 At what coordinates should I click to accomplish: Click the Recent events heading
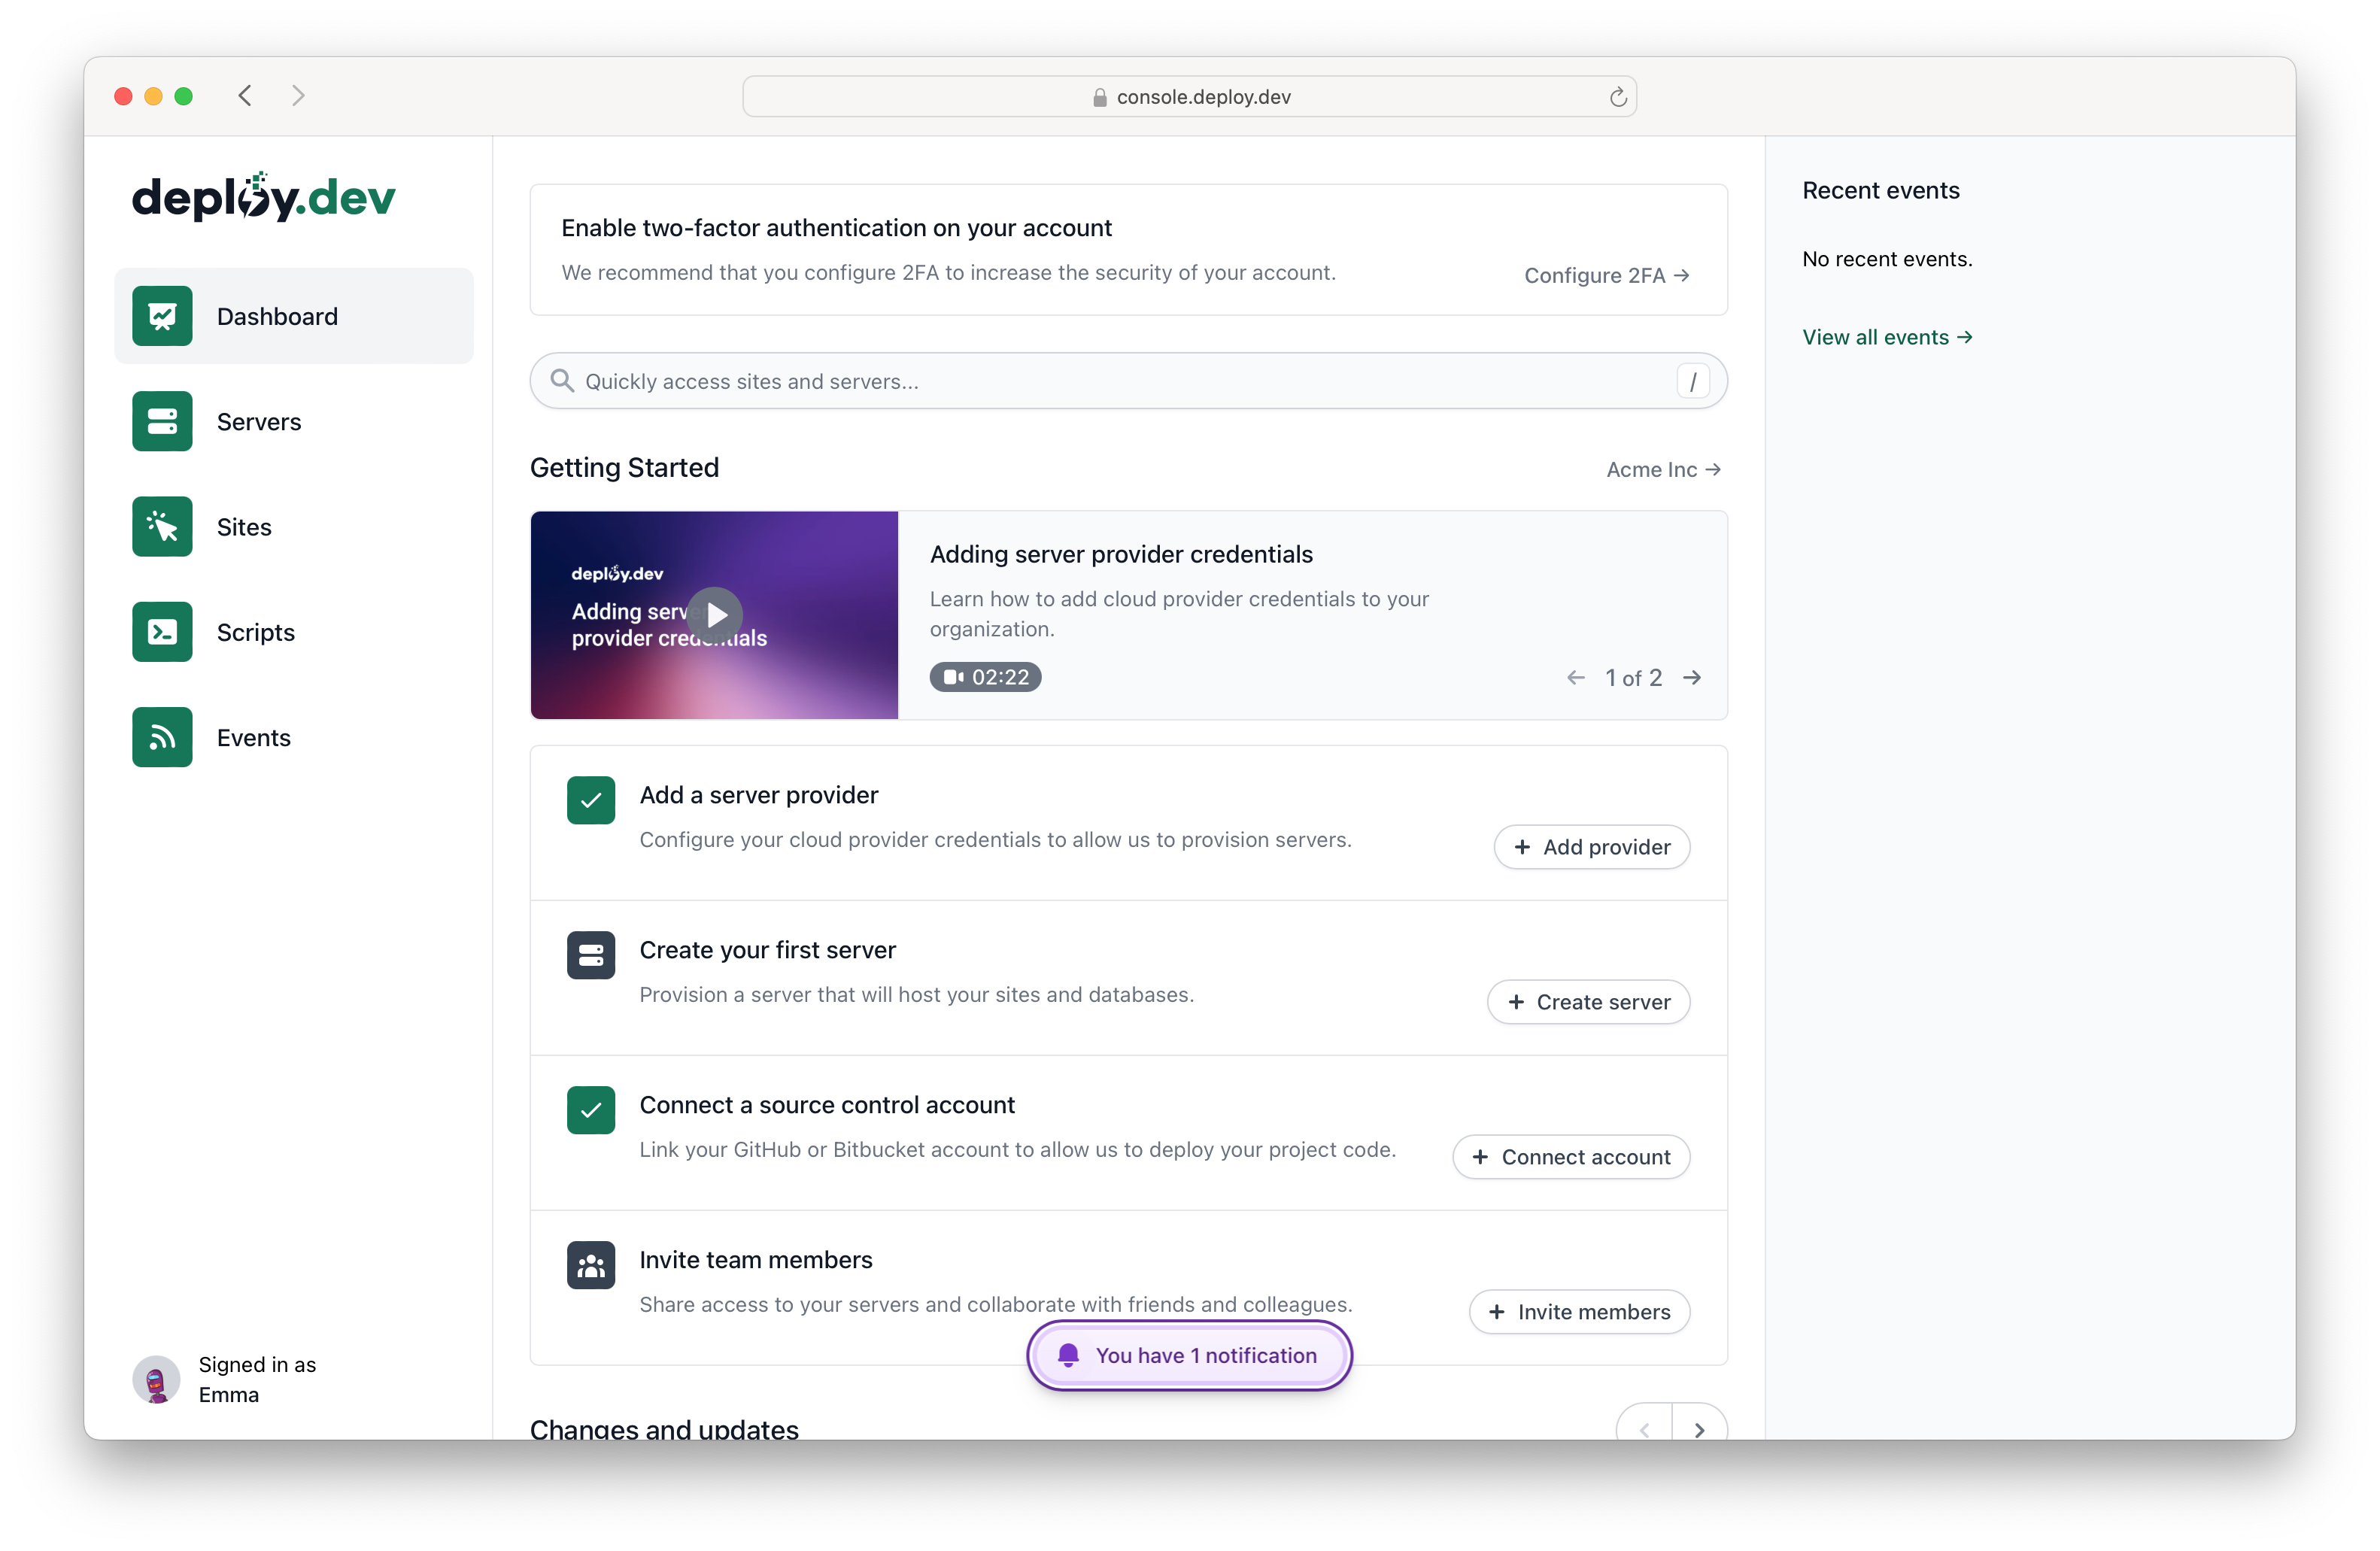pos(1880,190)
